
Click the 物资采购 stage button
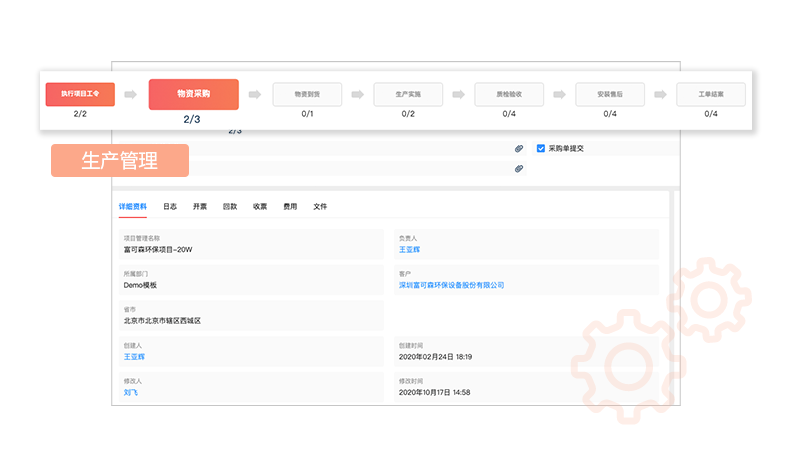click(x=193, y=94)
